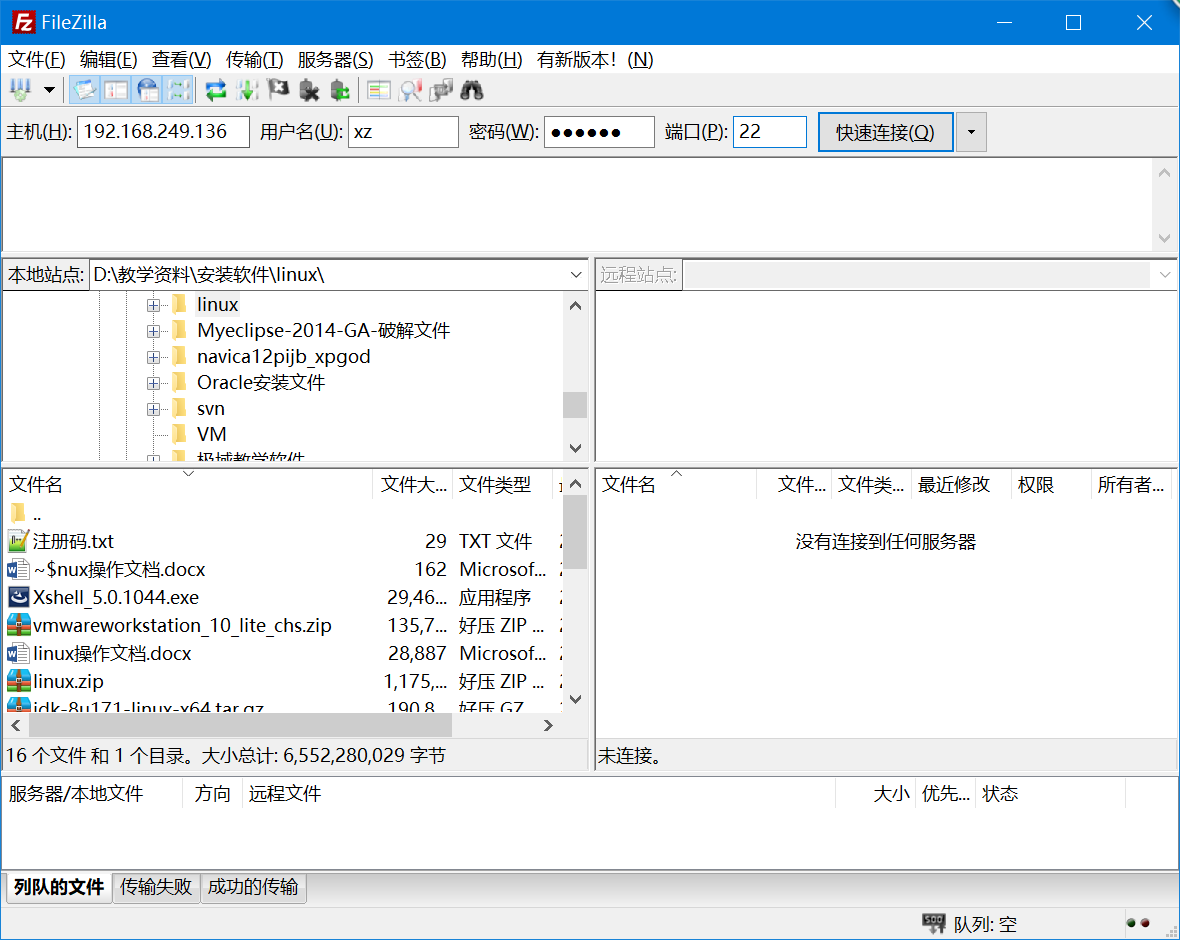Click the local file list vertical scrollbar thumb
This screenshot has width=1180, height=940.
click(x=575, y=532)
